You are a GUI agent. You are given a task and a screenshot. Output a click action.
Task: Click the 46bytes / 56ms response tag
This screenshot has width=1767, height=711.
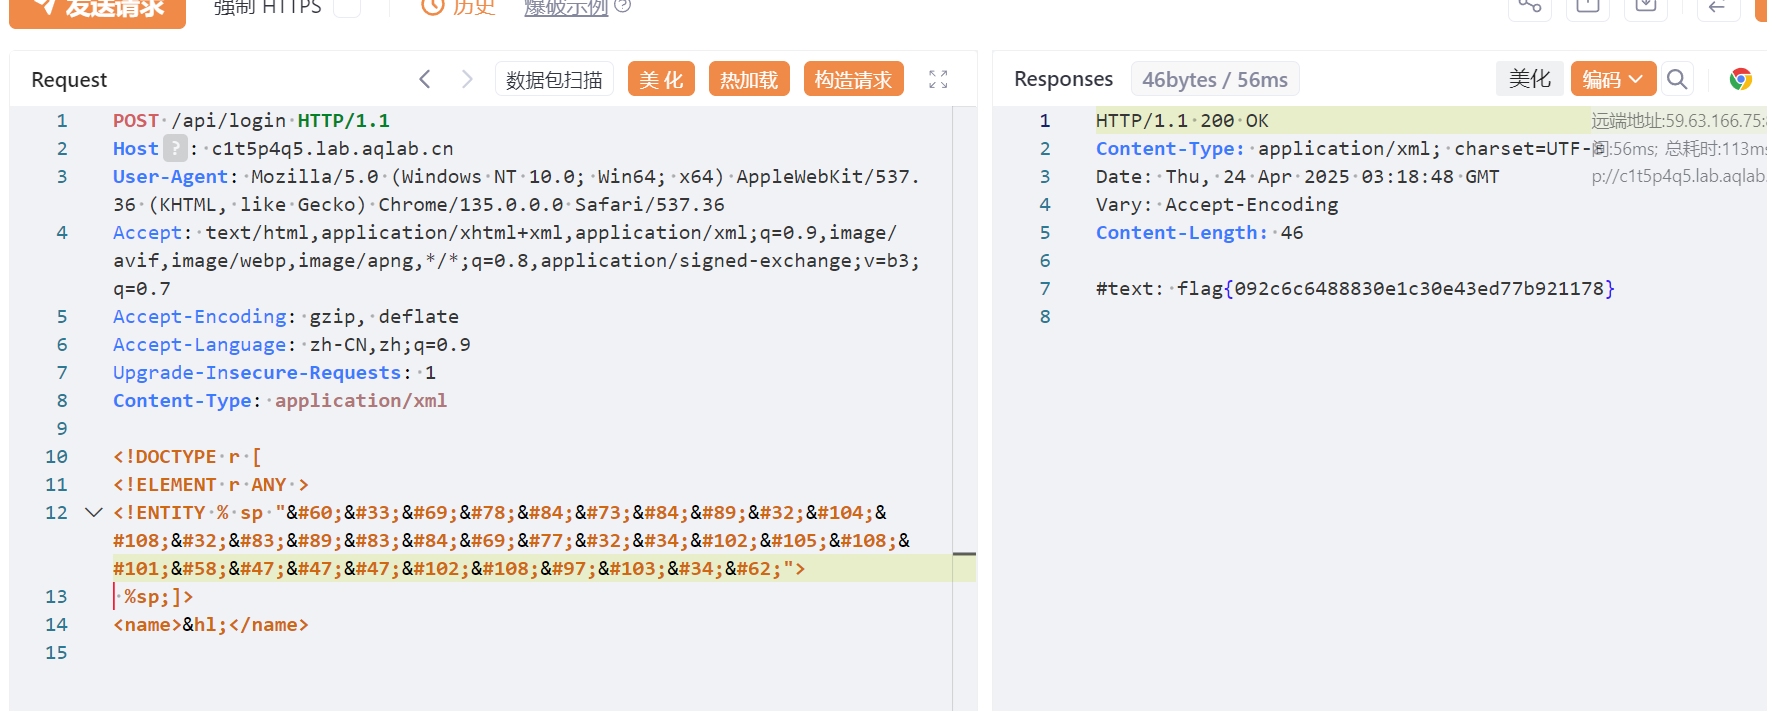pos(1215,79)
